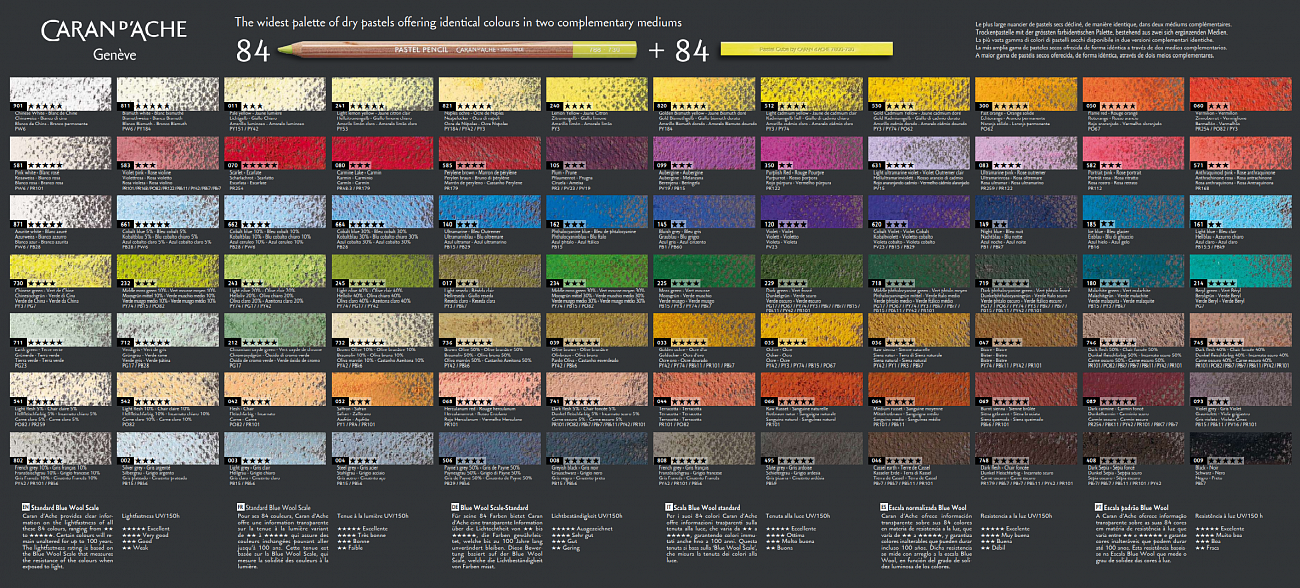The height and width of the screenshot is (588, 1300).
Task: Select the Bismuth white 811 swatch
Action: 169,93
